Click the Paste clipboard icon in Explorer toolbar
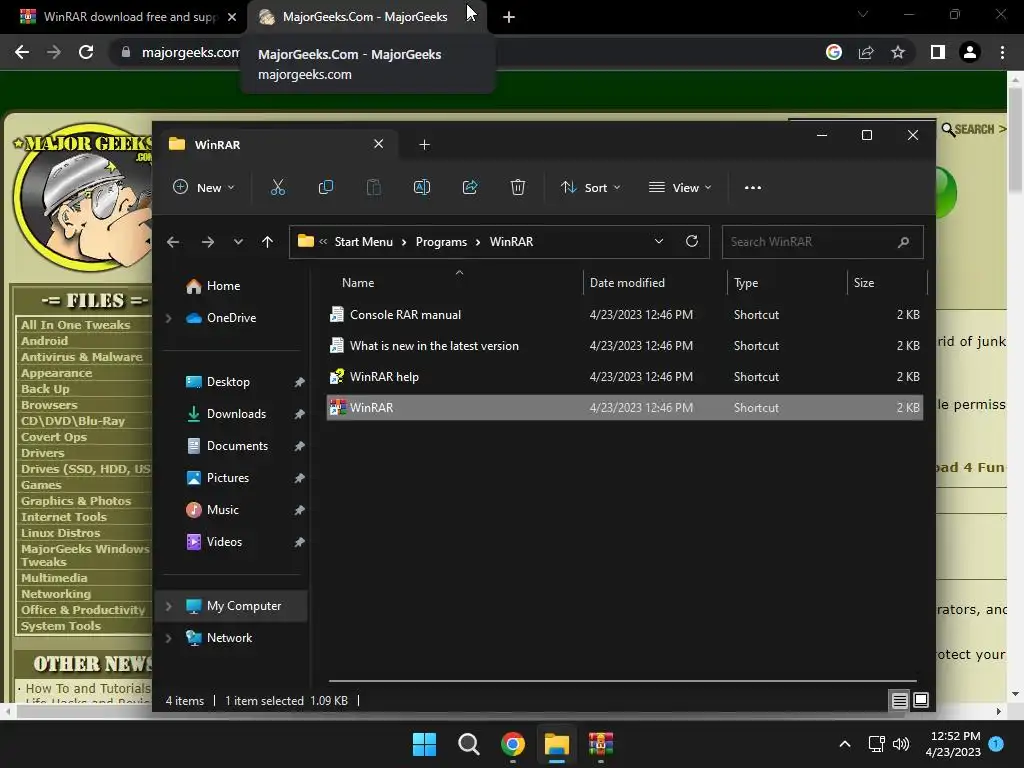Screen dimensions: 1024x768 coord(374,187)
